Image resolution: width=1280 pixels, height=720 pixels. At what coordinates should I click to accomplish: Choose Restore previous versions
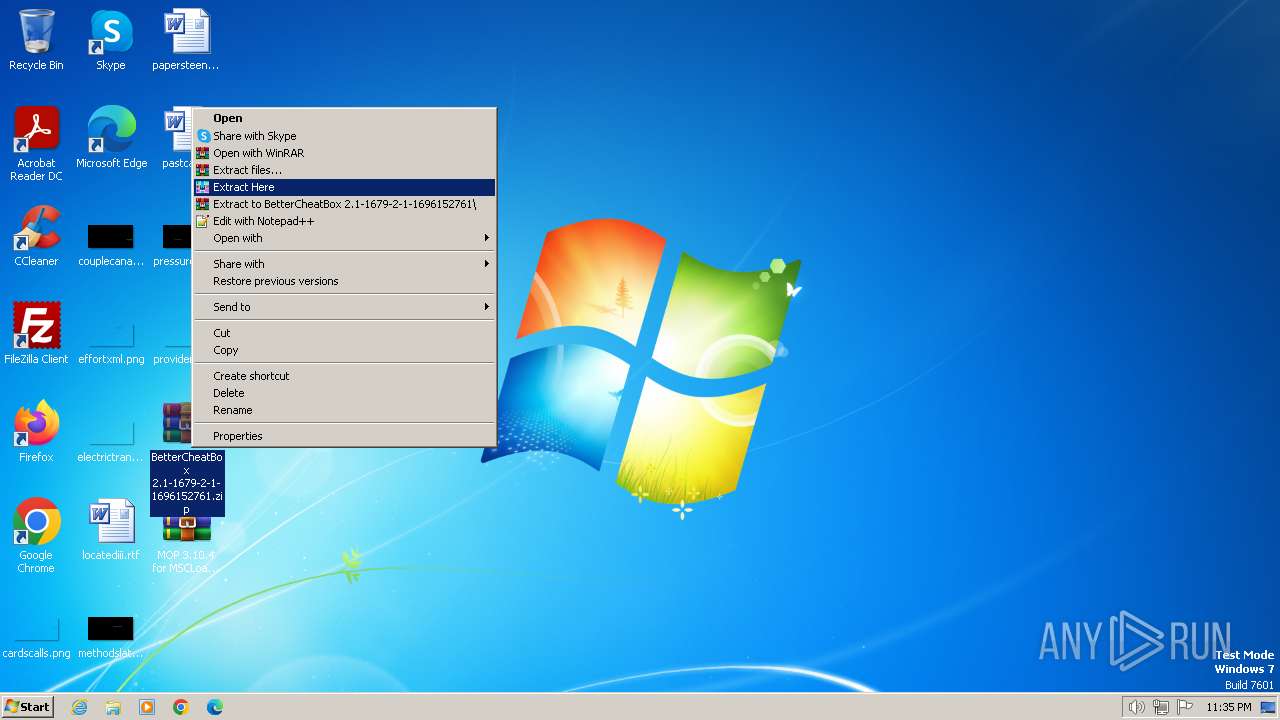(344, 281)
